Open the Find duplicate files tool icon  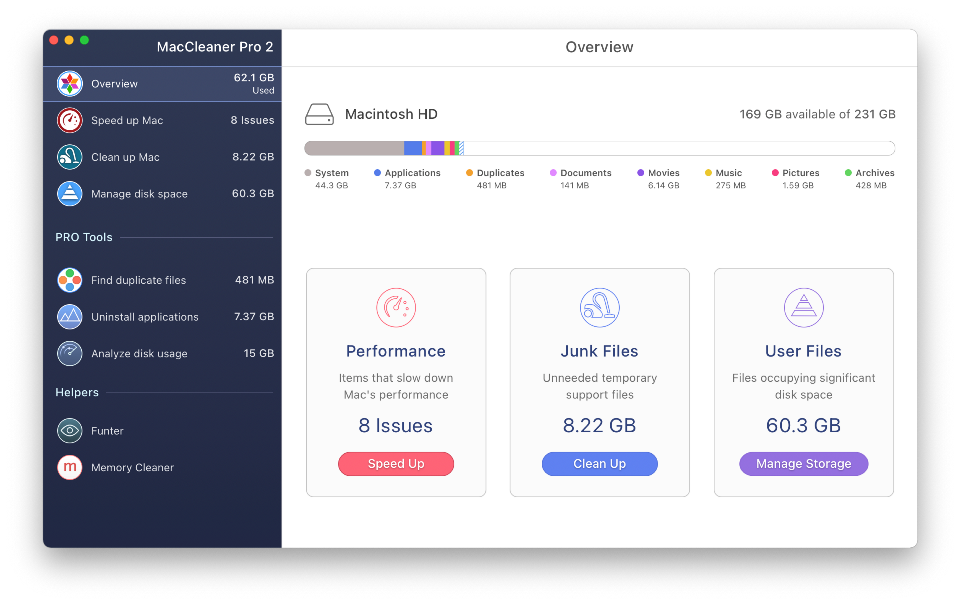click(x=69, y=280)
